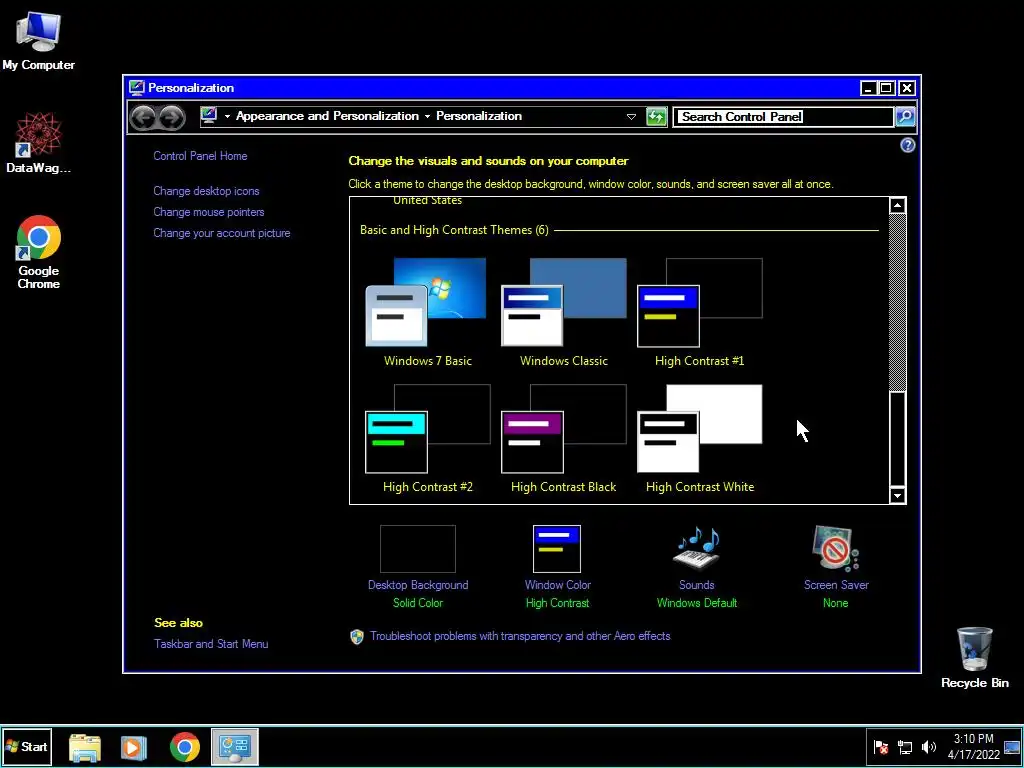Open Control Panel Home link
Screen dimensions: 1024x768
[200, 155]
